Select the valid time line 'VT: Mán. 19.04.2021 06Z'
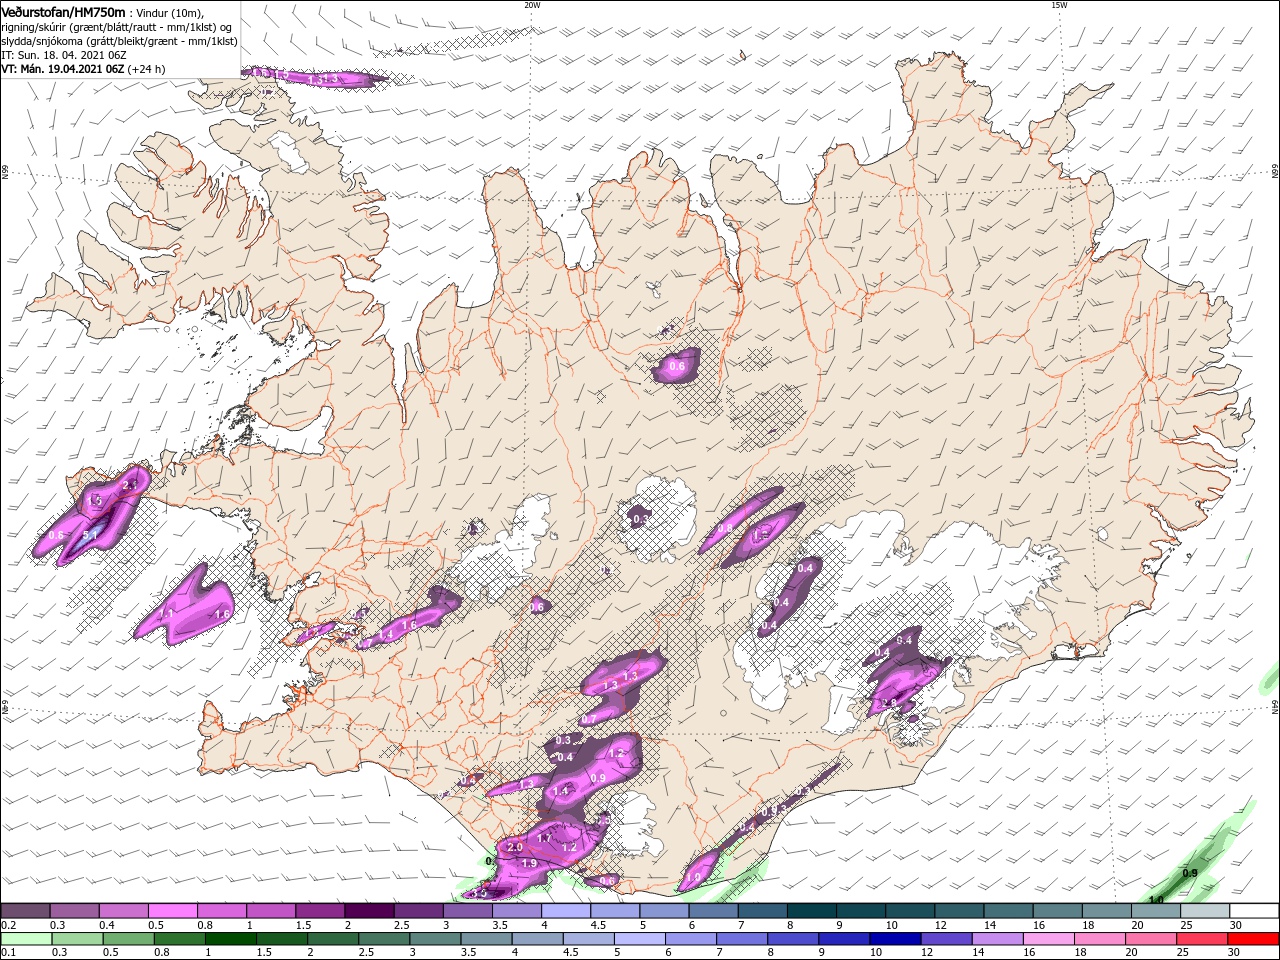 (62, 69)
